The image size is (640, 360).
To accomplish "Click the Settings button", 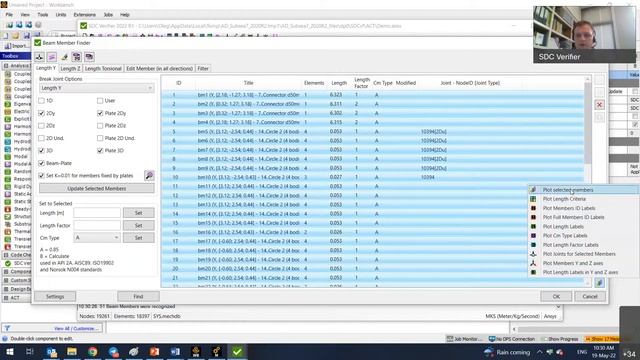I will coord(55,296).
